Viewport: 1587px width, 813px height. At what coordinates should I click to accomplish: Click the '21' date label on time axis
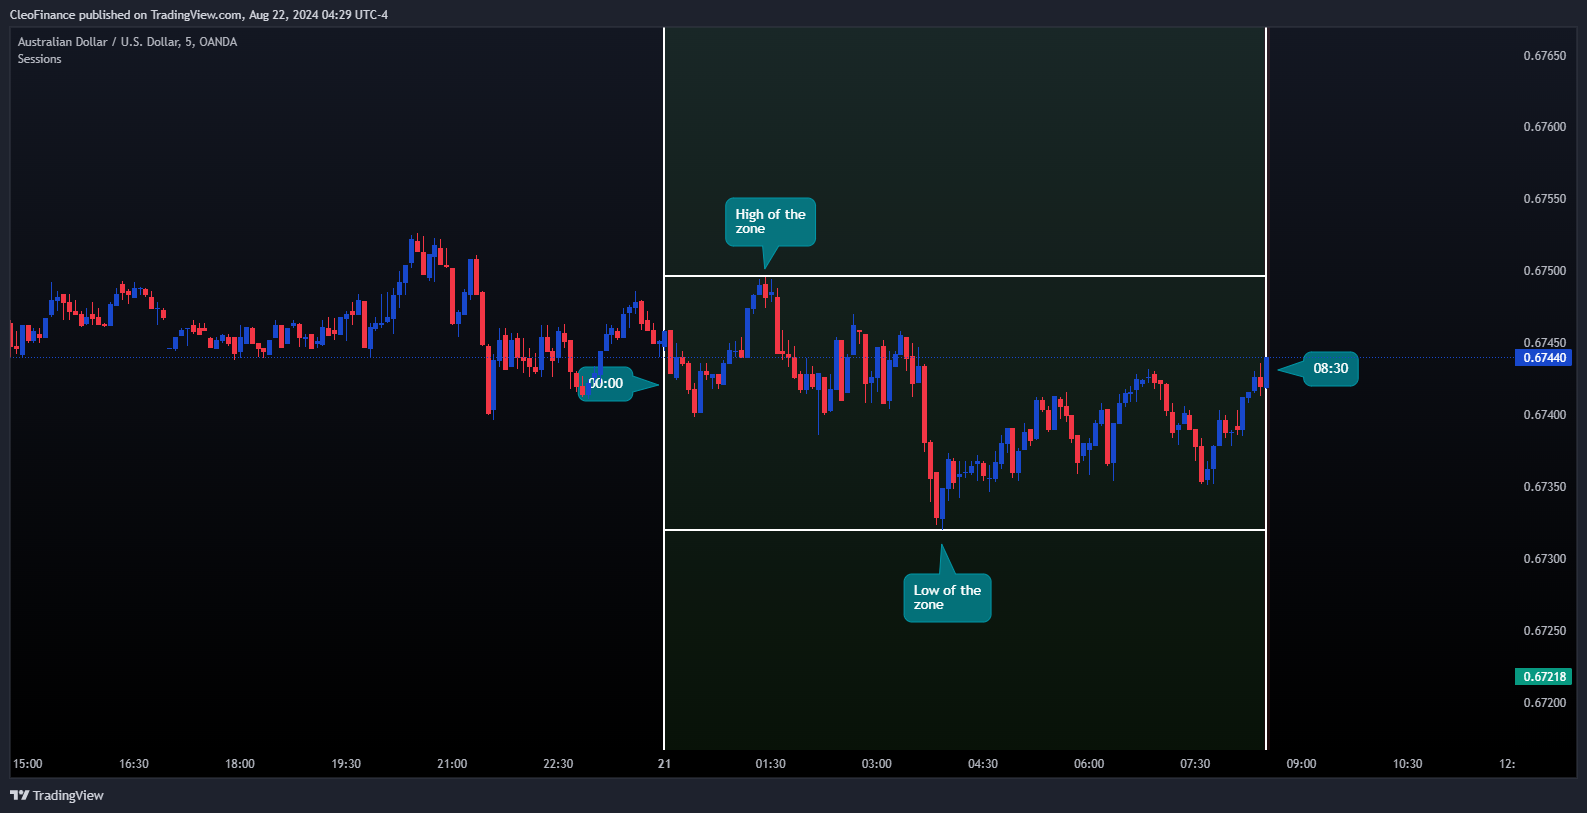[665, 764]
